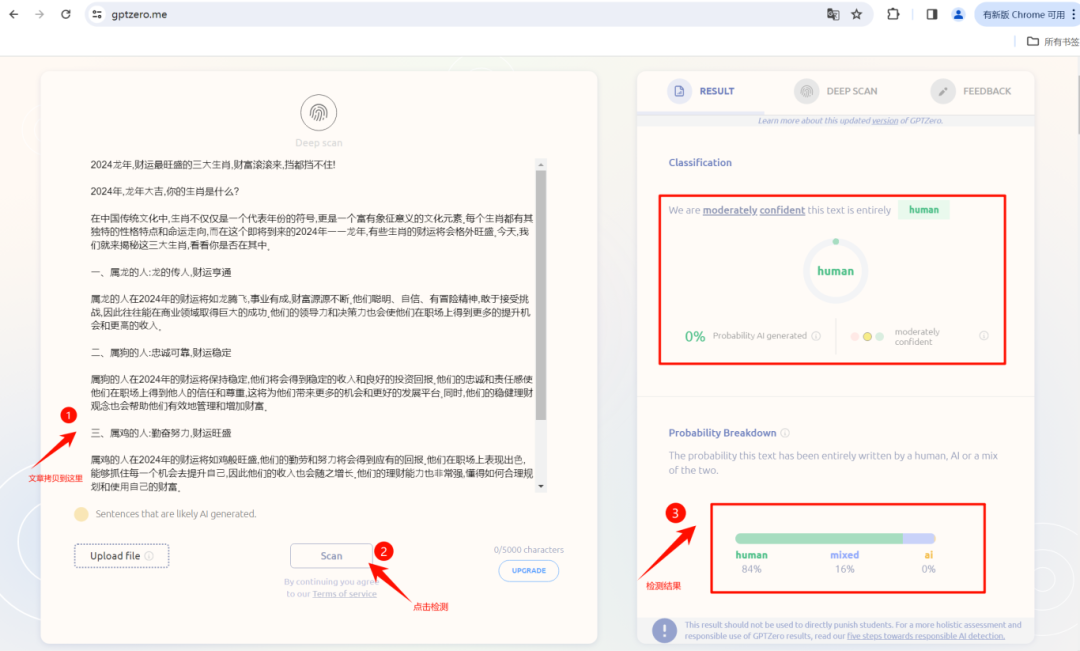Screen dimensions: 1080x651
Task: Open the updated version link
Action: tap(885, 121)
